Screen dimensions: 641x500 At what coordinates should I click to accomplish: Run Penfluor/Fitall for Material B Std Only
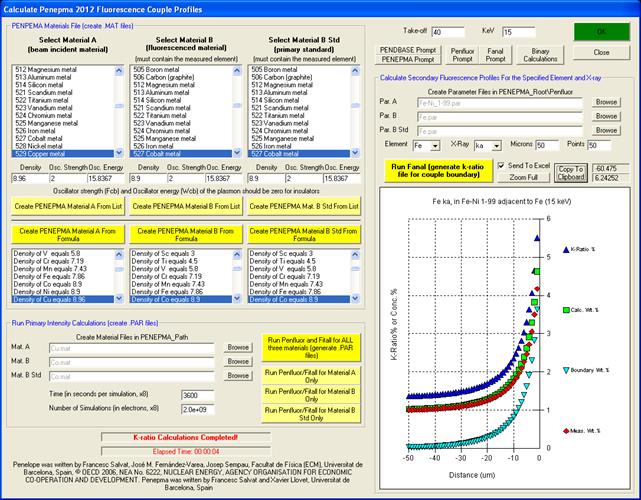[x=311, y=414]
